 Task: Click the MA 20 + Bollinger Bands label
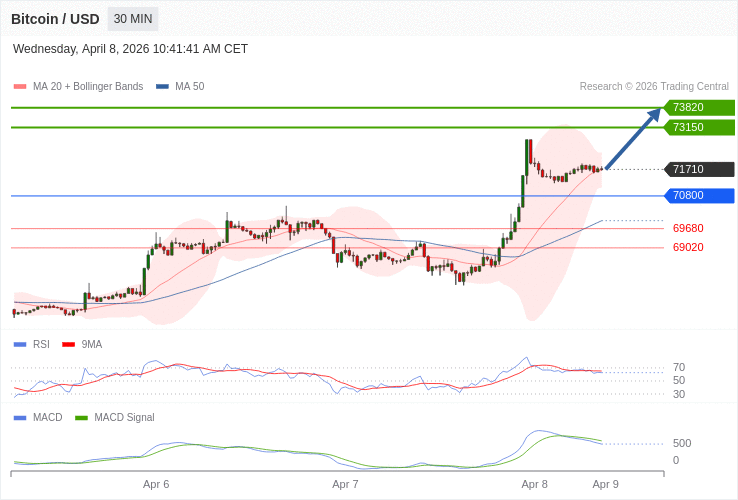(x=88, y=87)
